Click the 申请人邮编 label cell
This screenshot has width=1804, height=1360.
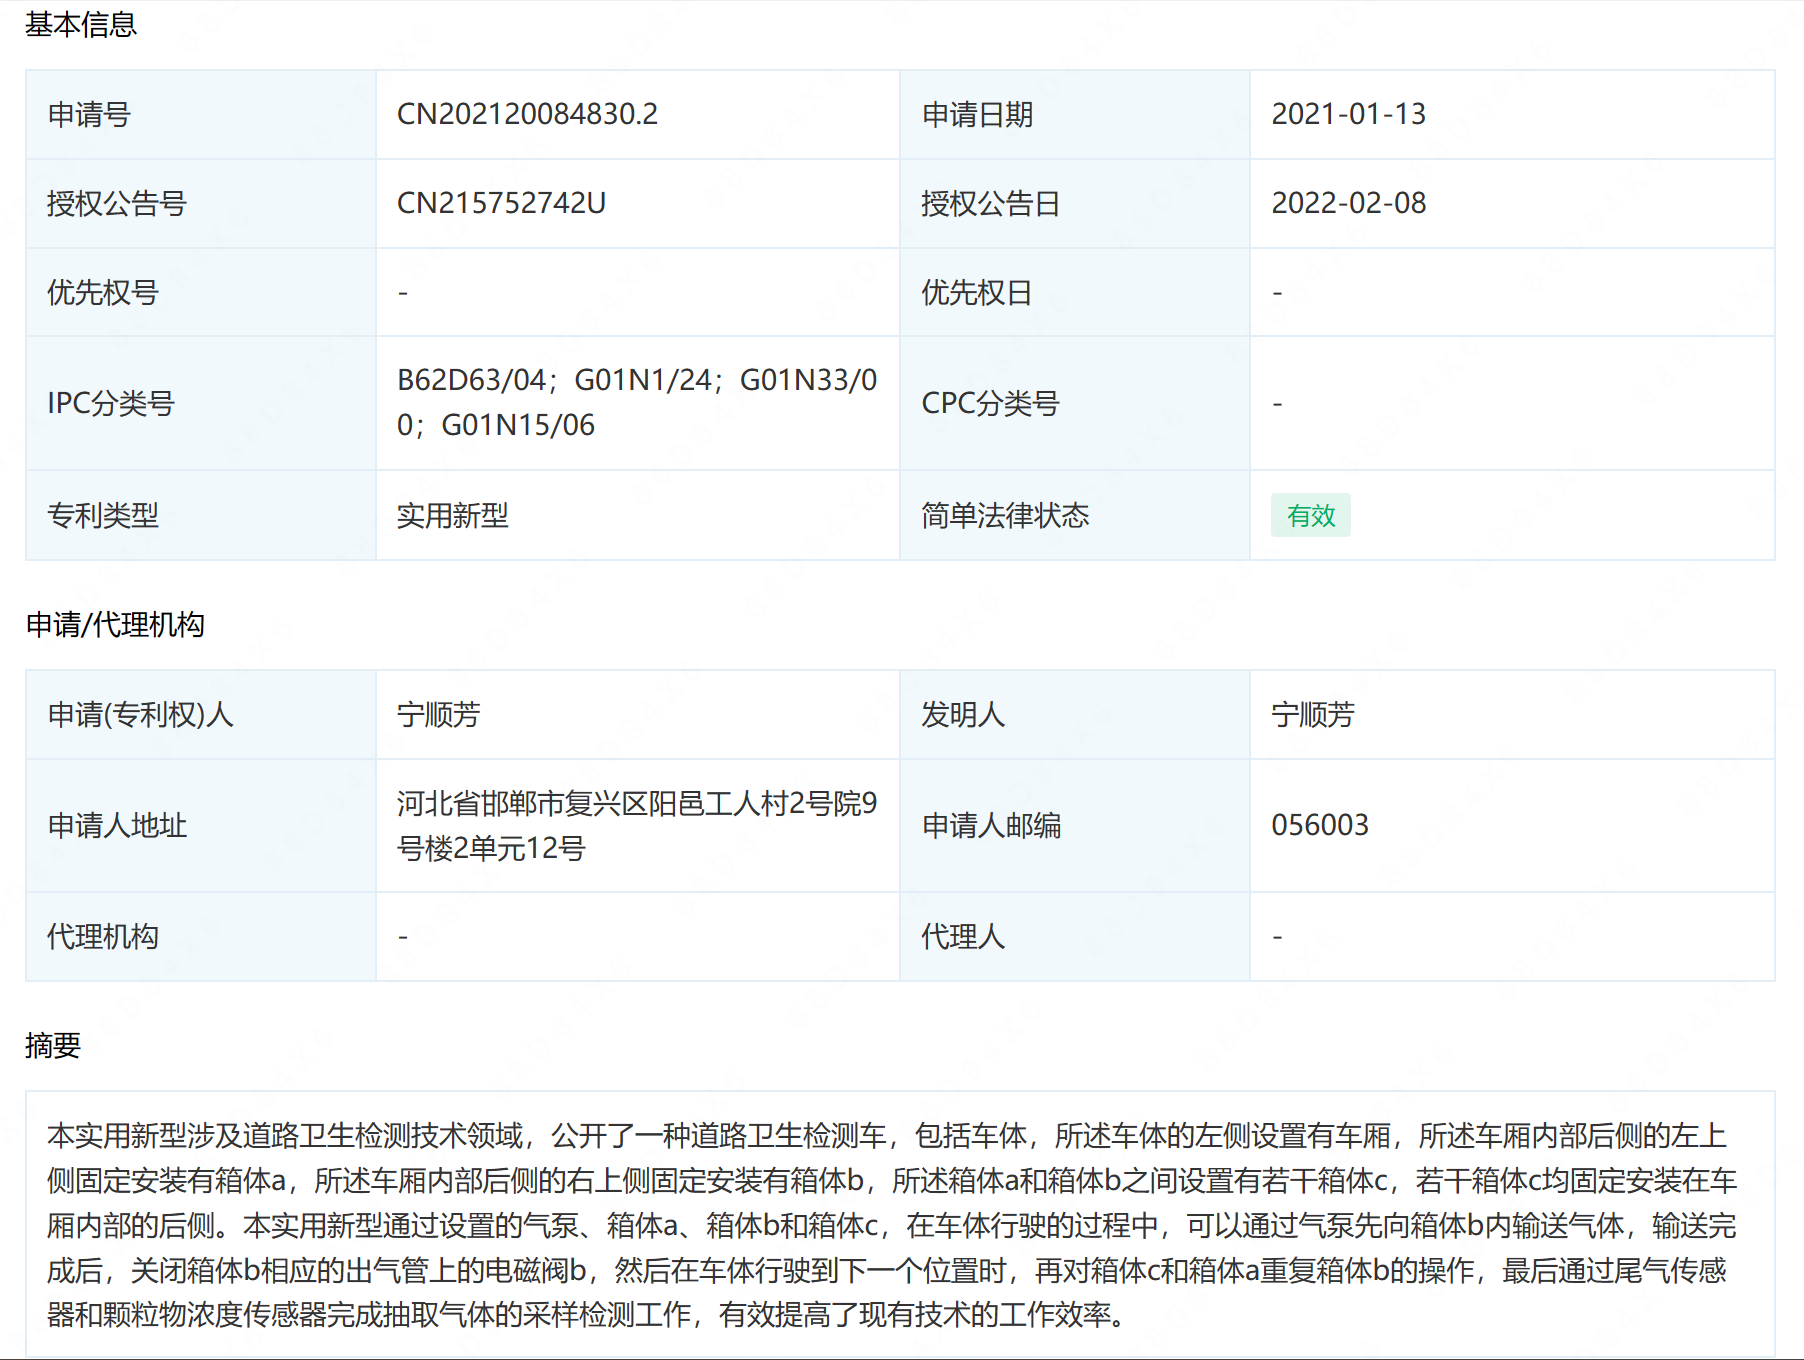click(x=1075, y=825)
